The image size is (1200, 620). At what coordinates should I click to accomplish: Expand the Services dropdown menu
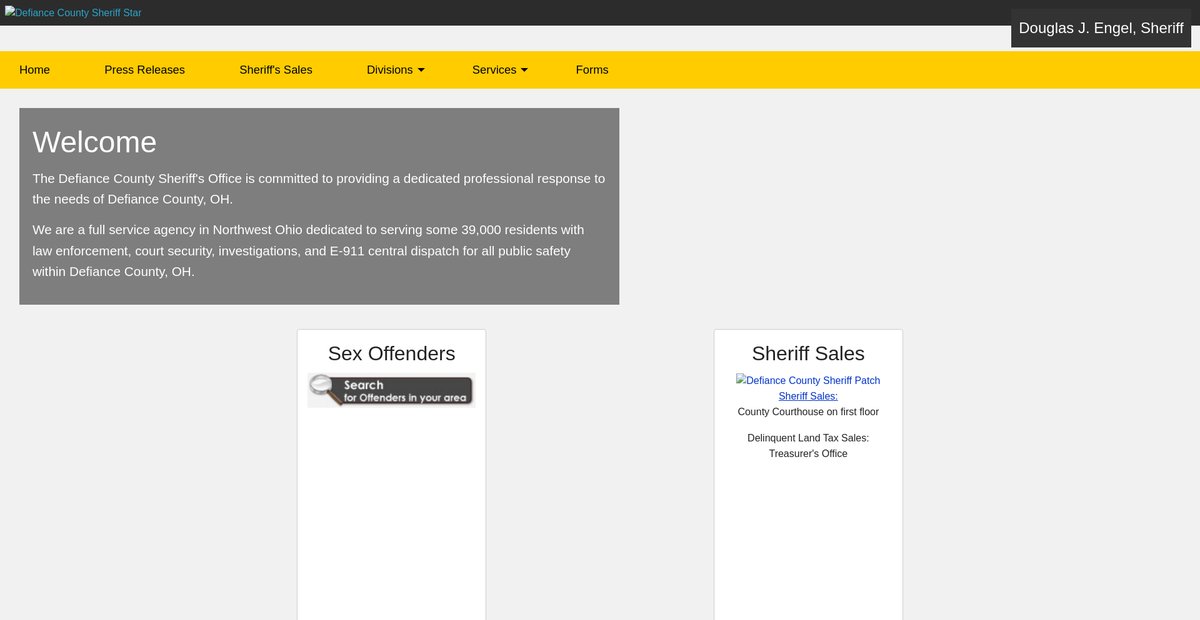click(500, 70)
